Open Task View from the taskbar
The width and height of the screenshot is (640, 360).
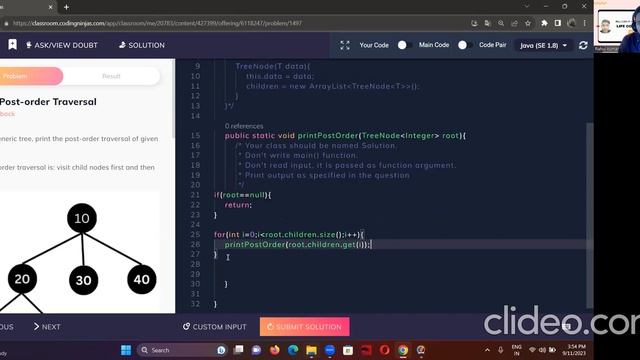coord(238,350)
